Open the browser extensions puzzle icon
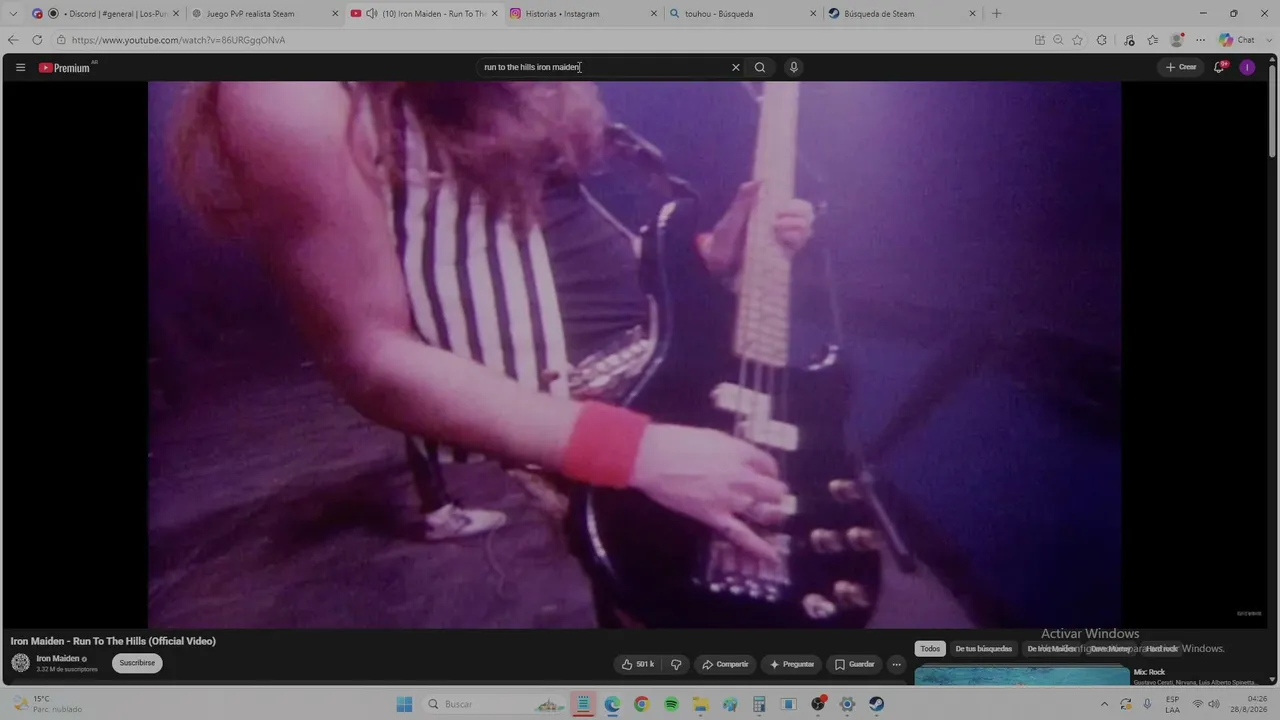This screenshot has height=720, width=1280. tap(1102, 40)
